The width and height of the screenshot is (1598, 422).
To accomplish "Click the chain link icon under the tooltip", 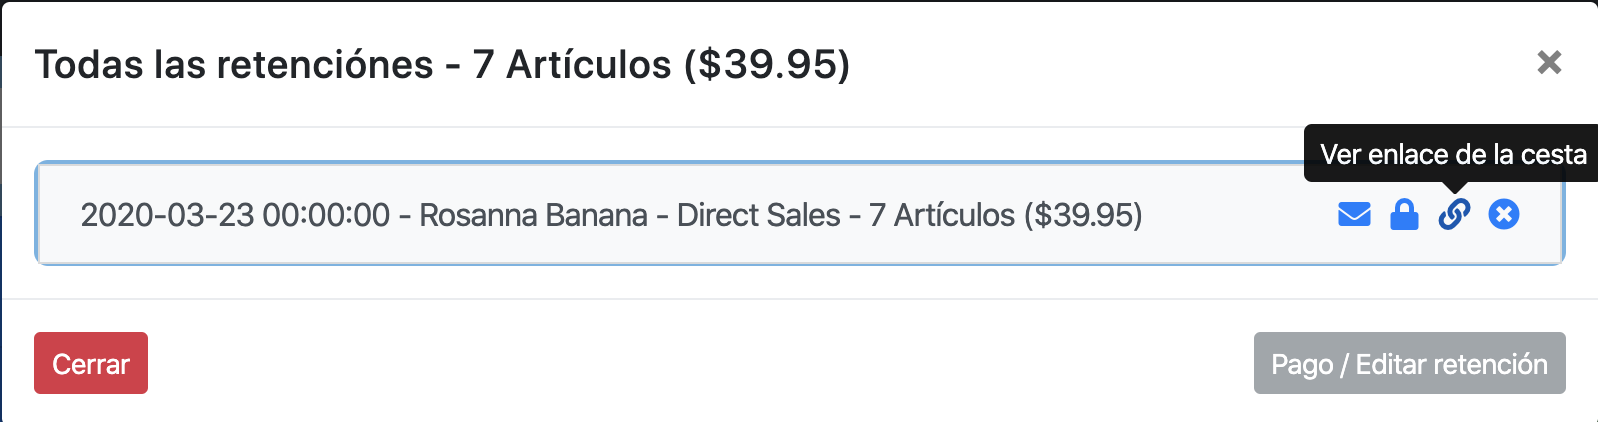I will [x=1454, y=214].
